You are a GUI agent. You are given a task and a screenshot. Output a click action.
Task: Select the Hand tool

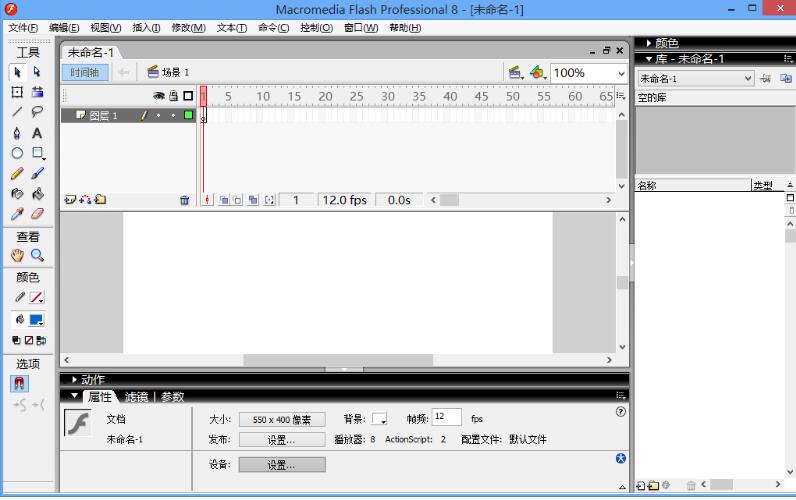tap(17, 256)
